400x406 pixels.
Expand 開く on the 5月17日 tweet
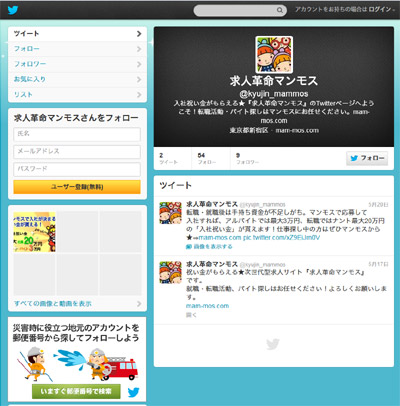[x=191, y=315]
